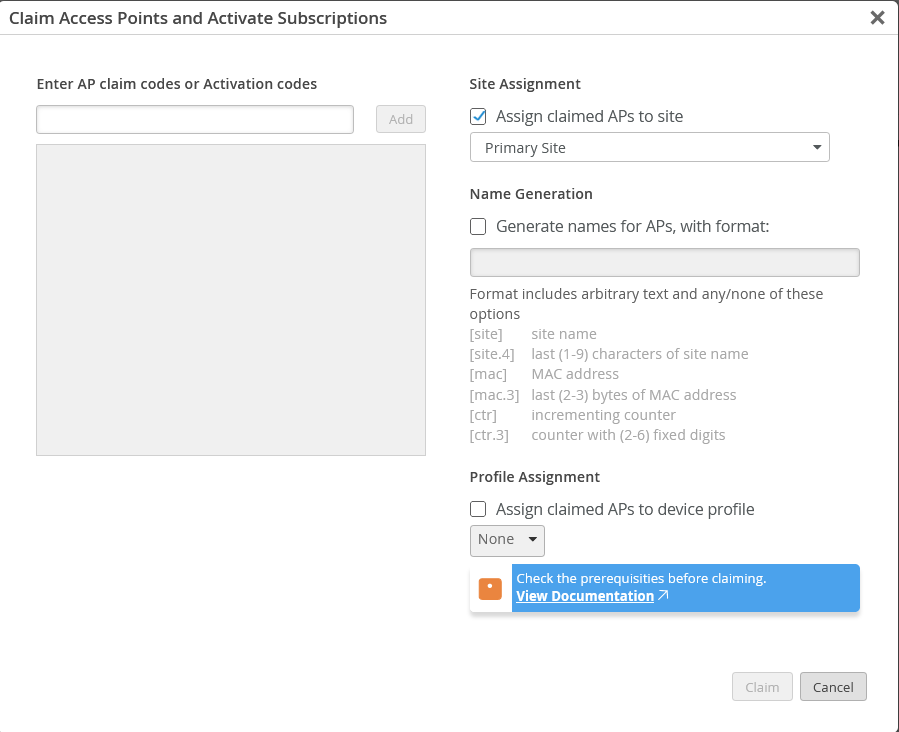Click the name format text field
The width and height of the screenshot is (899, 732).
point(664,263)
